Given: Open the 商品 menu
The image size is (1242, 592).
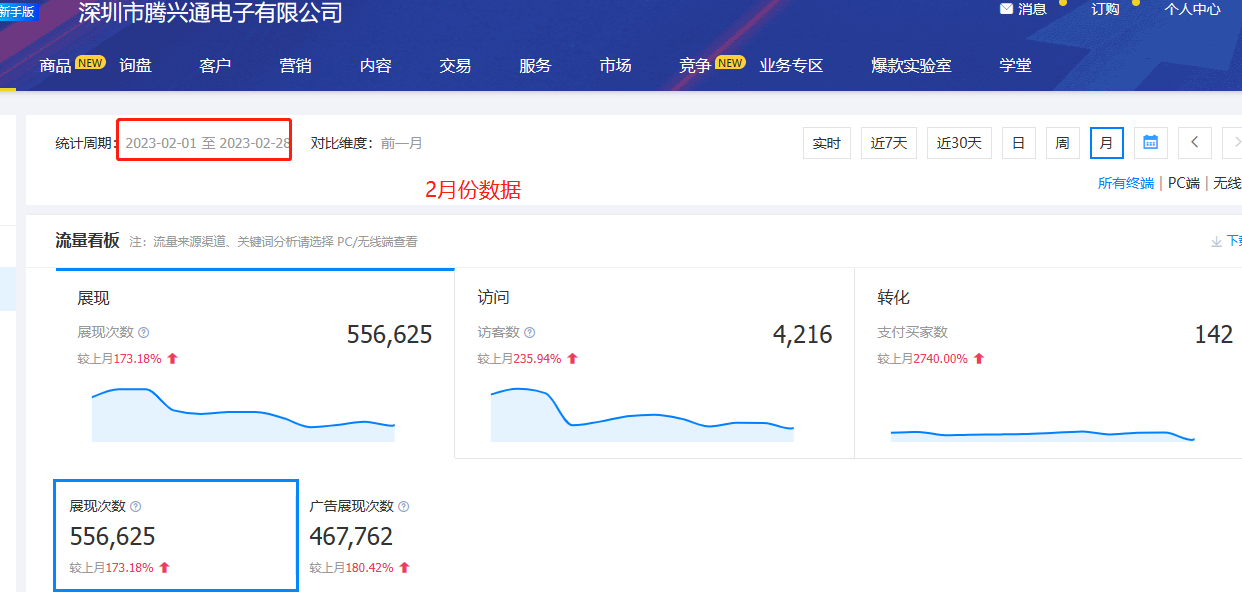Looking at the screenshot, I should tap(56, 66).
